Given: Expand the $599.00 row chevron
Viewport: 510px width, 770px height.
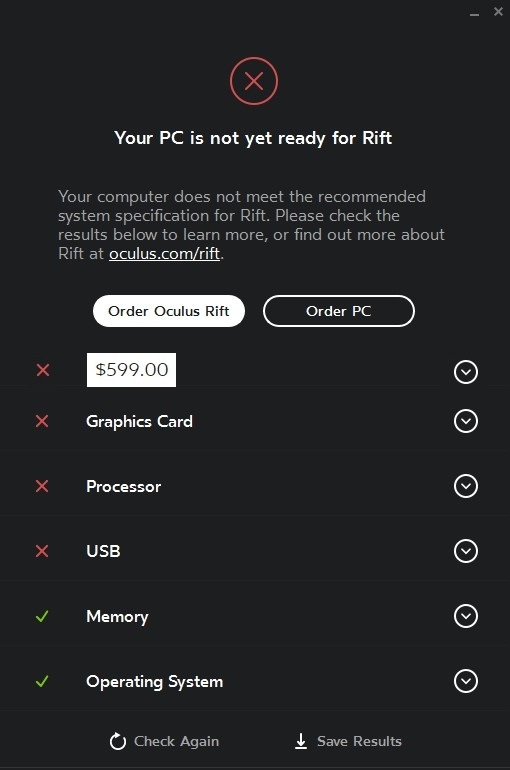Looking at the screenshot, I should pos(466,372).
